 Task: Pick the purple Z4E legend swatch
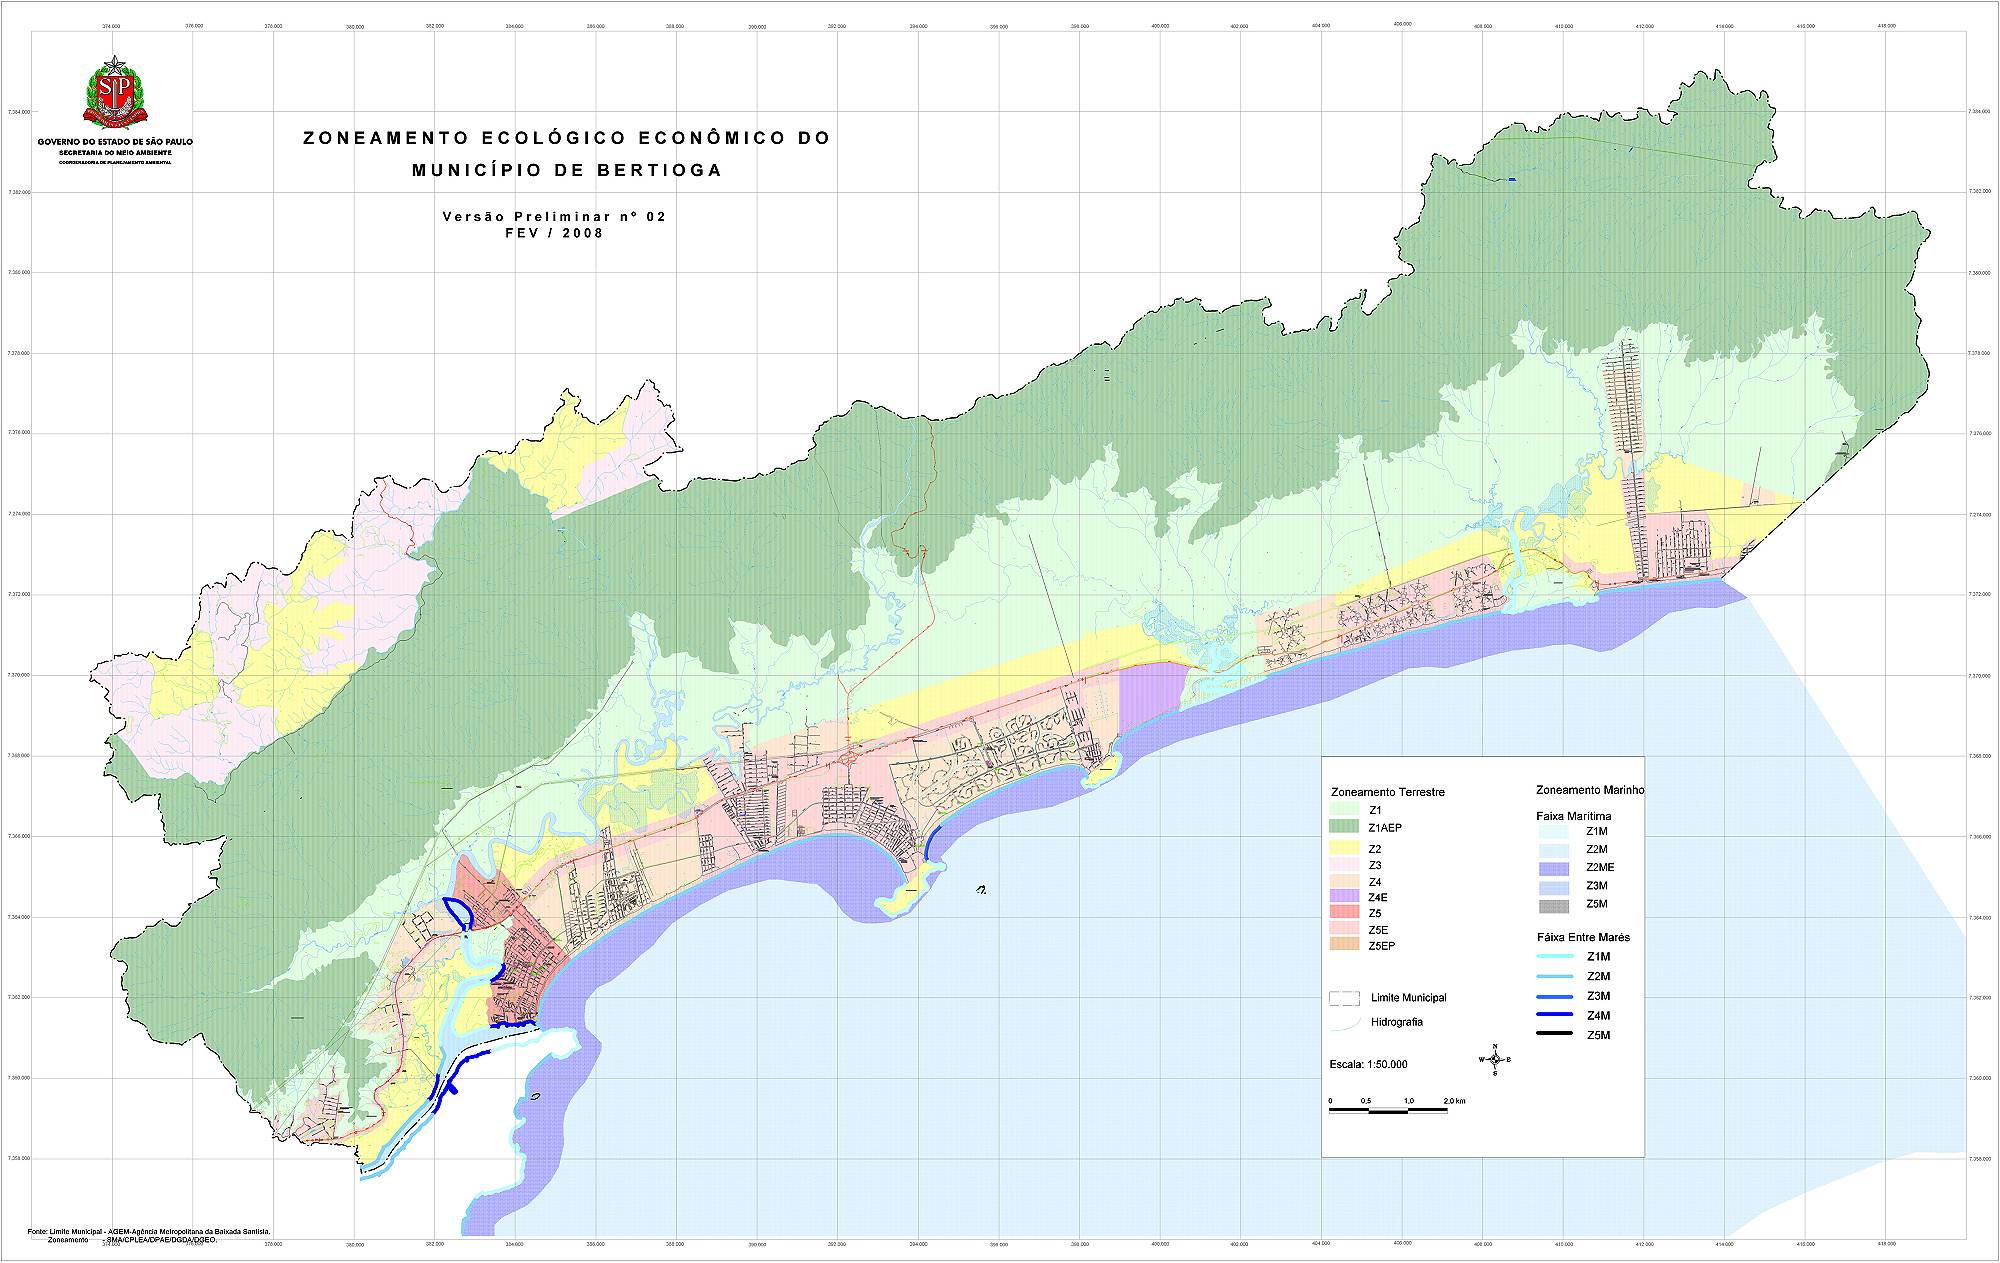(1345, 897)
